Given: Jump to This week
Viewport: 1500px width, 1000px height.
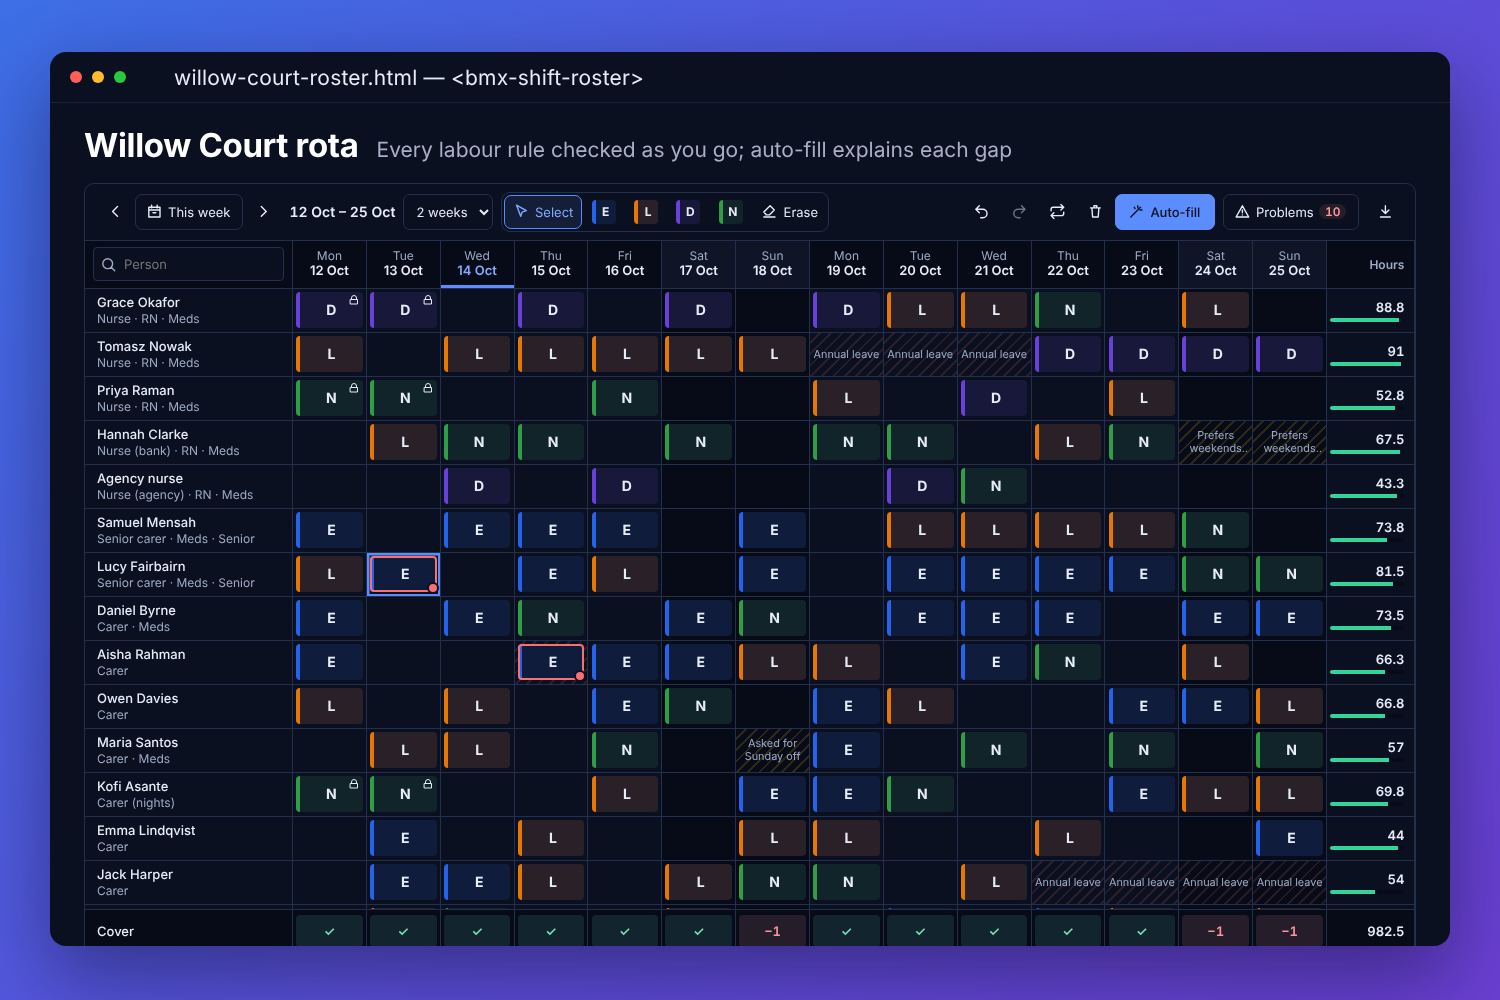Looking at the screenshot, I should (x=189, y=212).
